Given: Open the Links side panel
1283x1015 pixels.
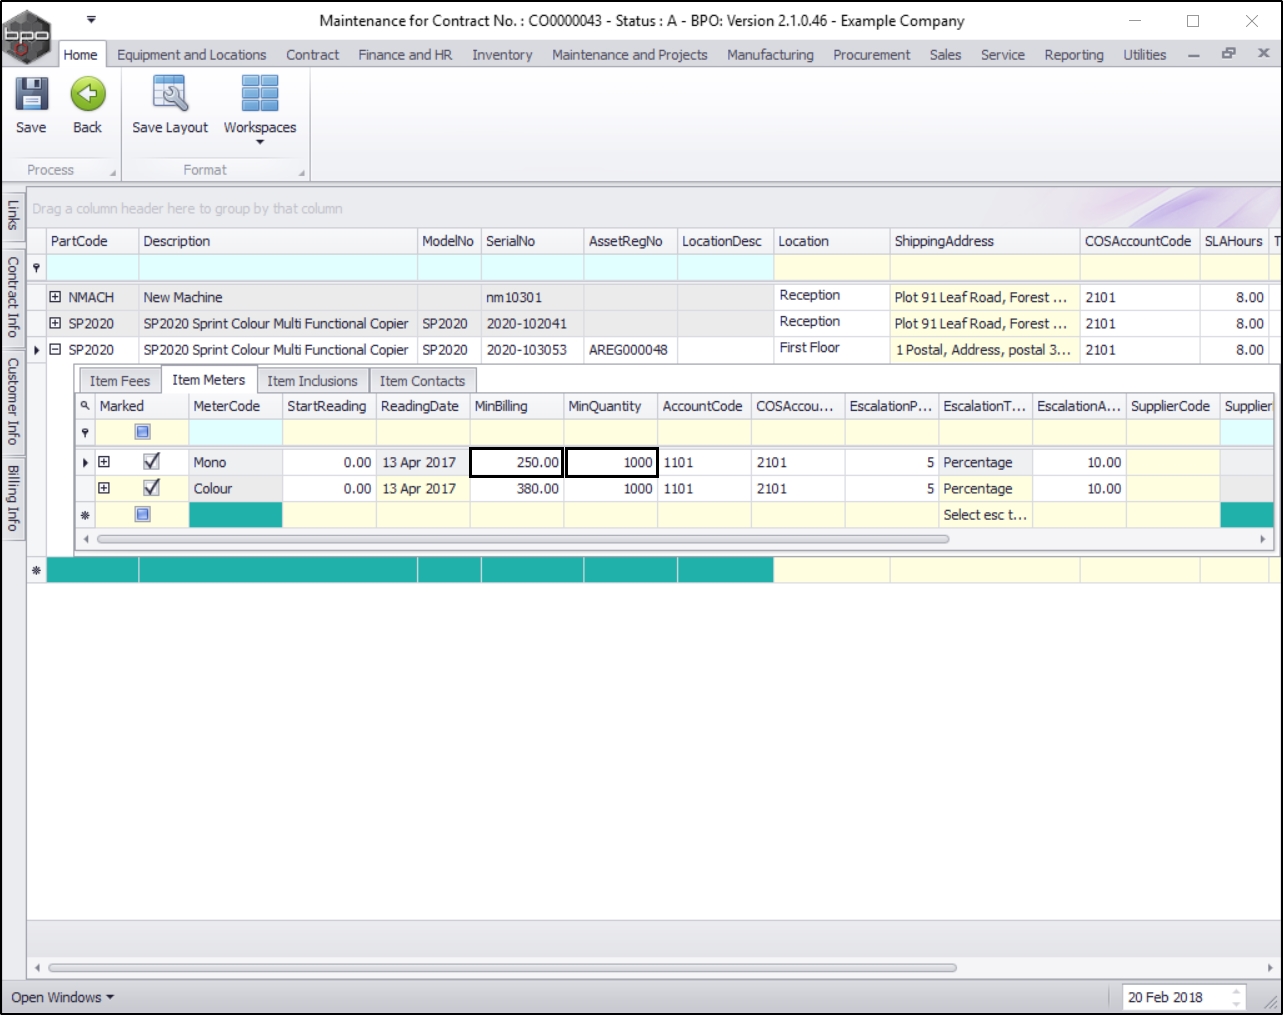Looking at the screenshot, I should pyautogui.click(x=13, y=215).
